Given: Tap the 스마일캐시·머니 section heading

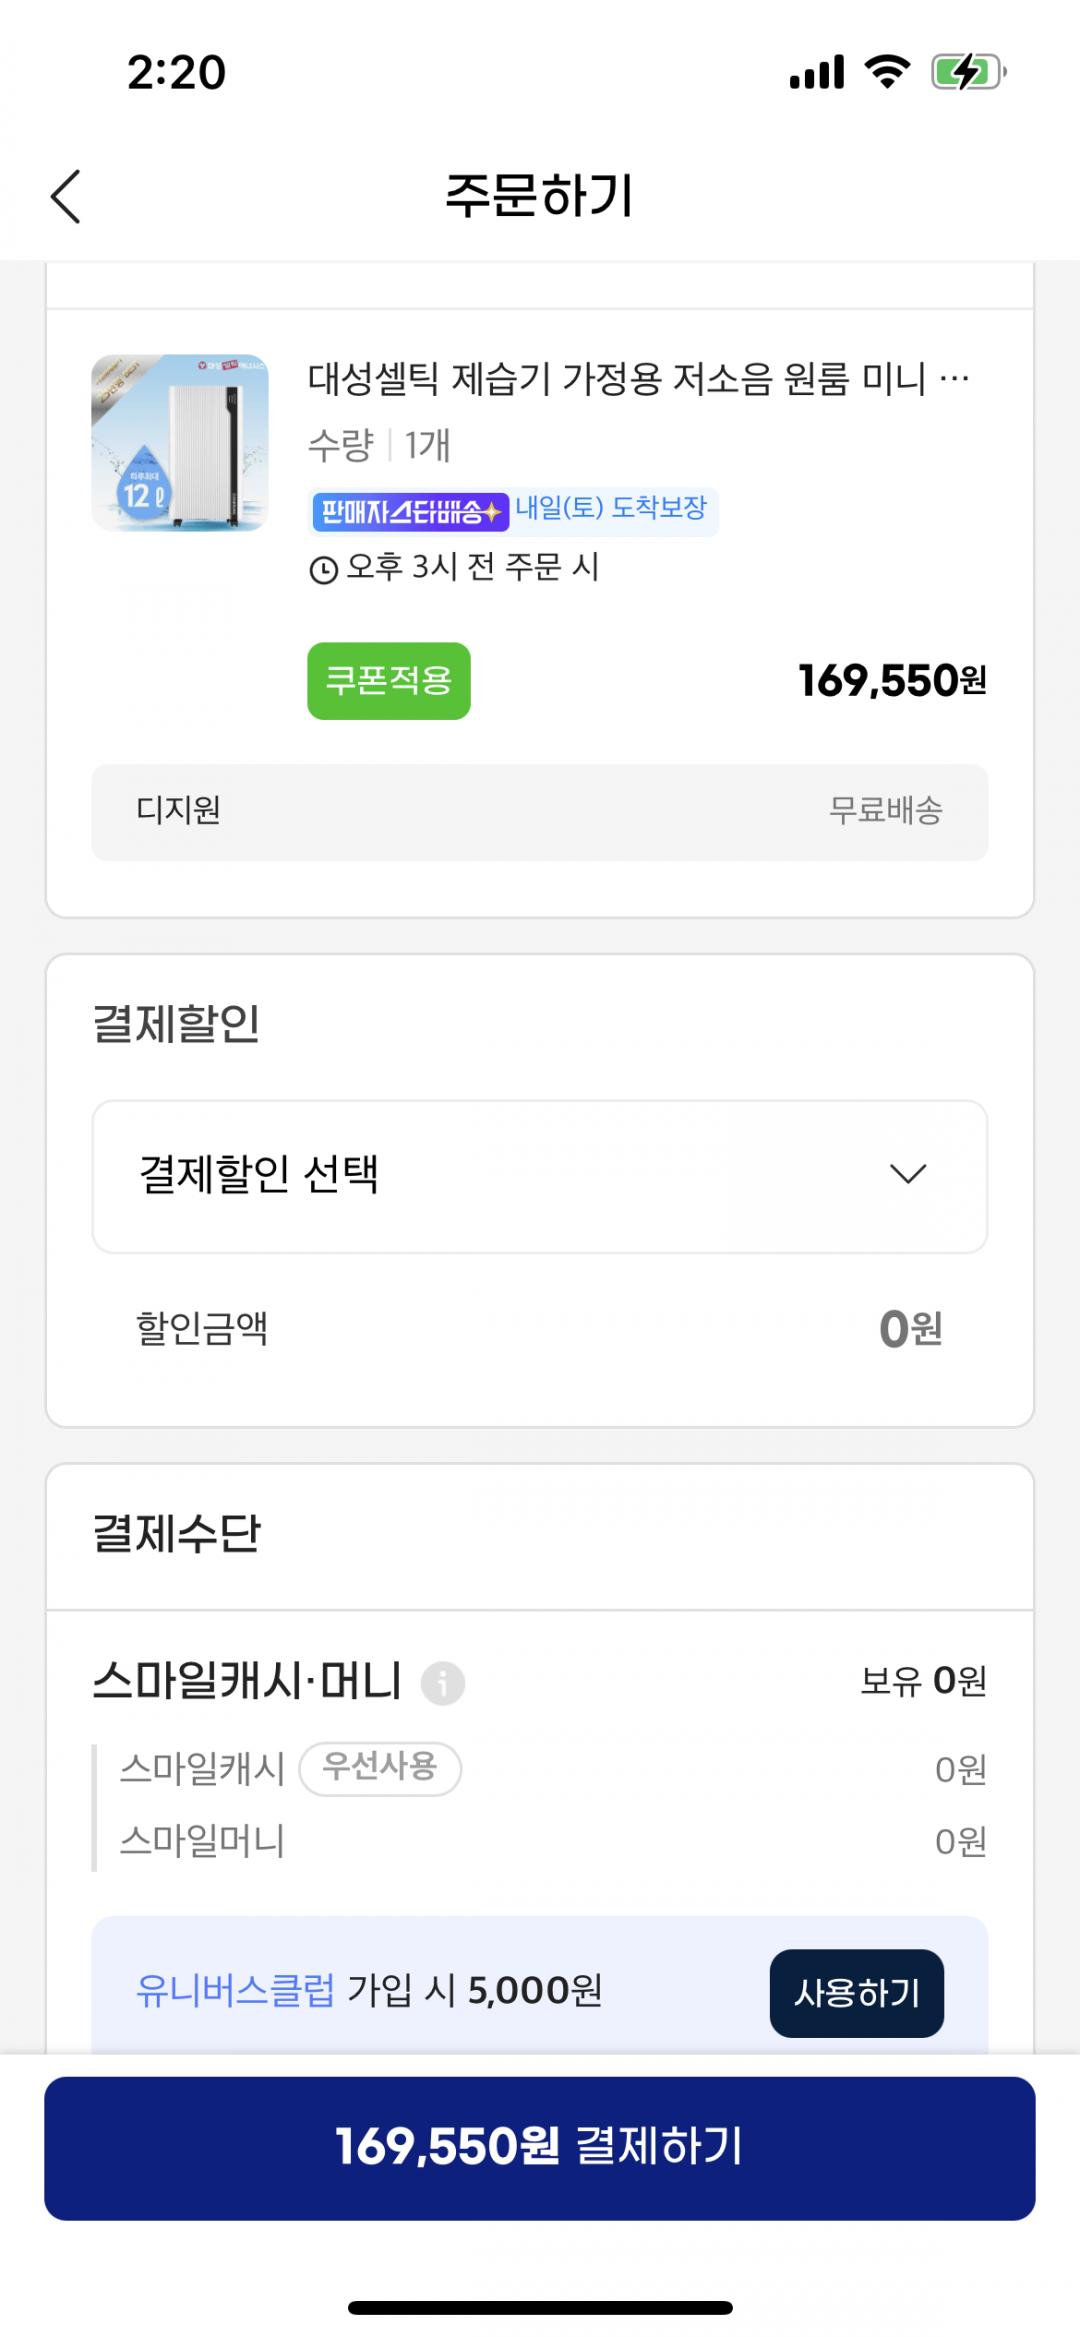Looking at the screenshot, I should click(247, 1681).
